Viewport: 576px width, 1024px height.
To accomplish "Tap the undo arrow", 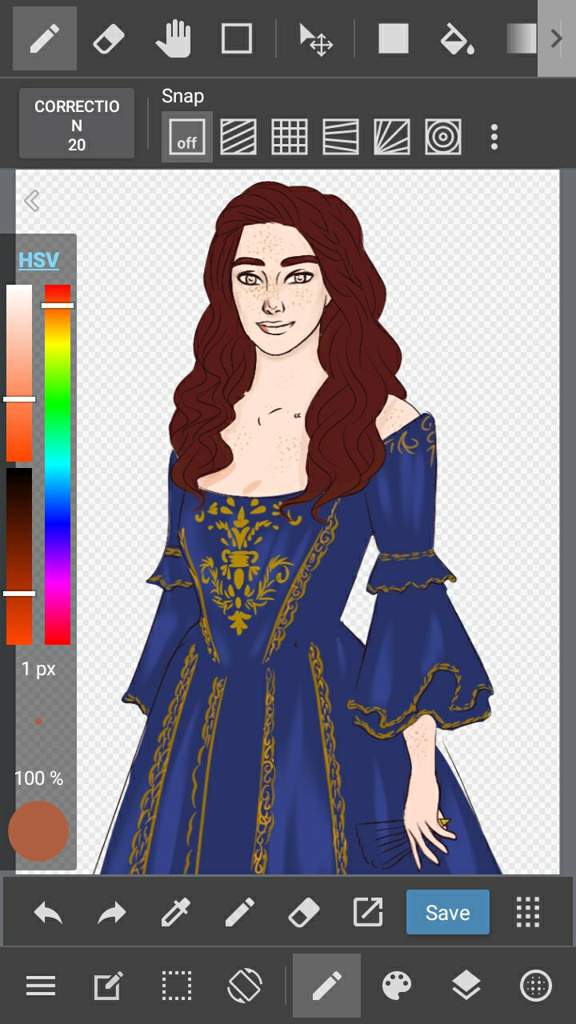I will coord(48,912).
